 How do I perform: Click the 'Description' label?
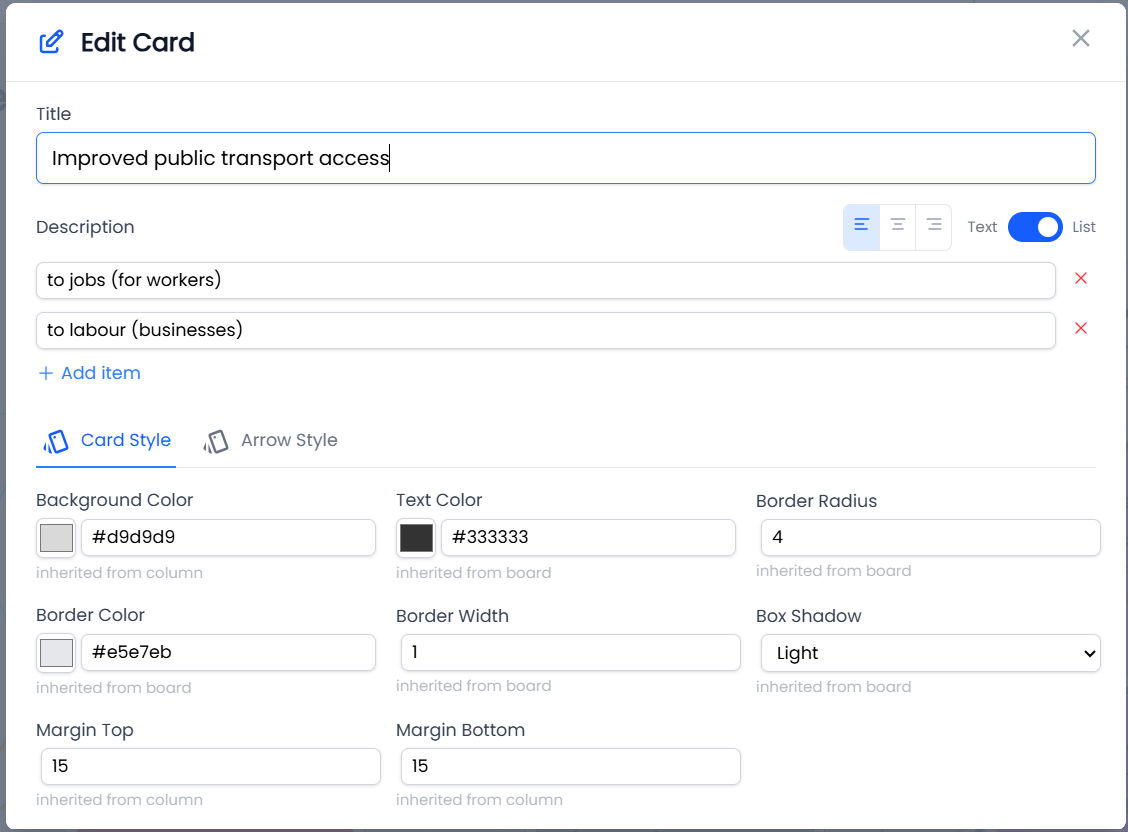click(x=85, y=227)
